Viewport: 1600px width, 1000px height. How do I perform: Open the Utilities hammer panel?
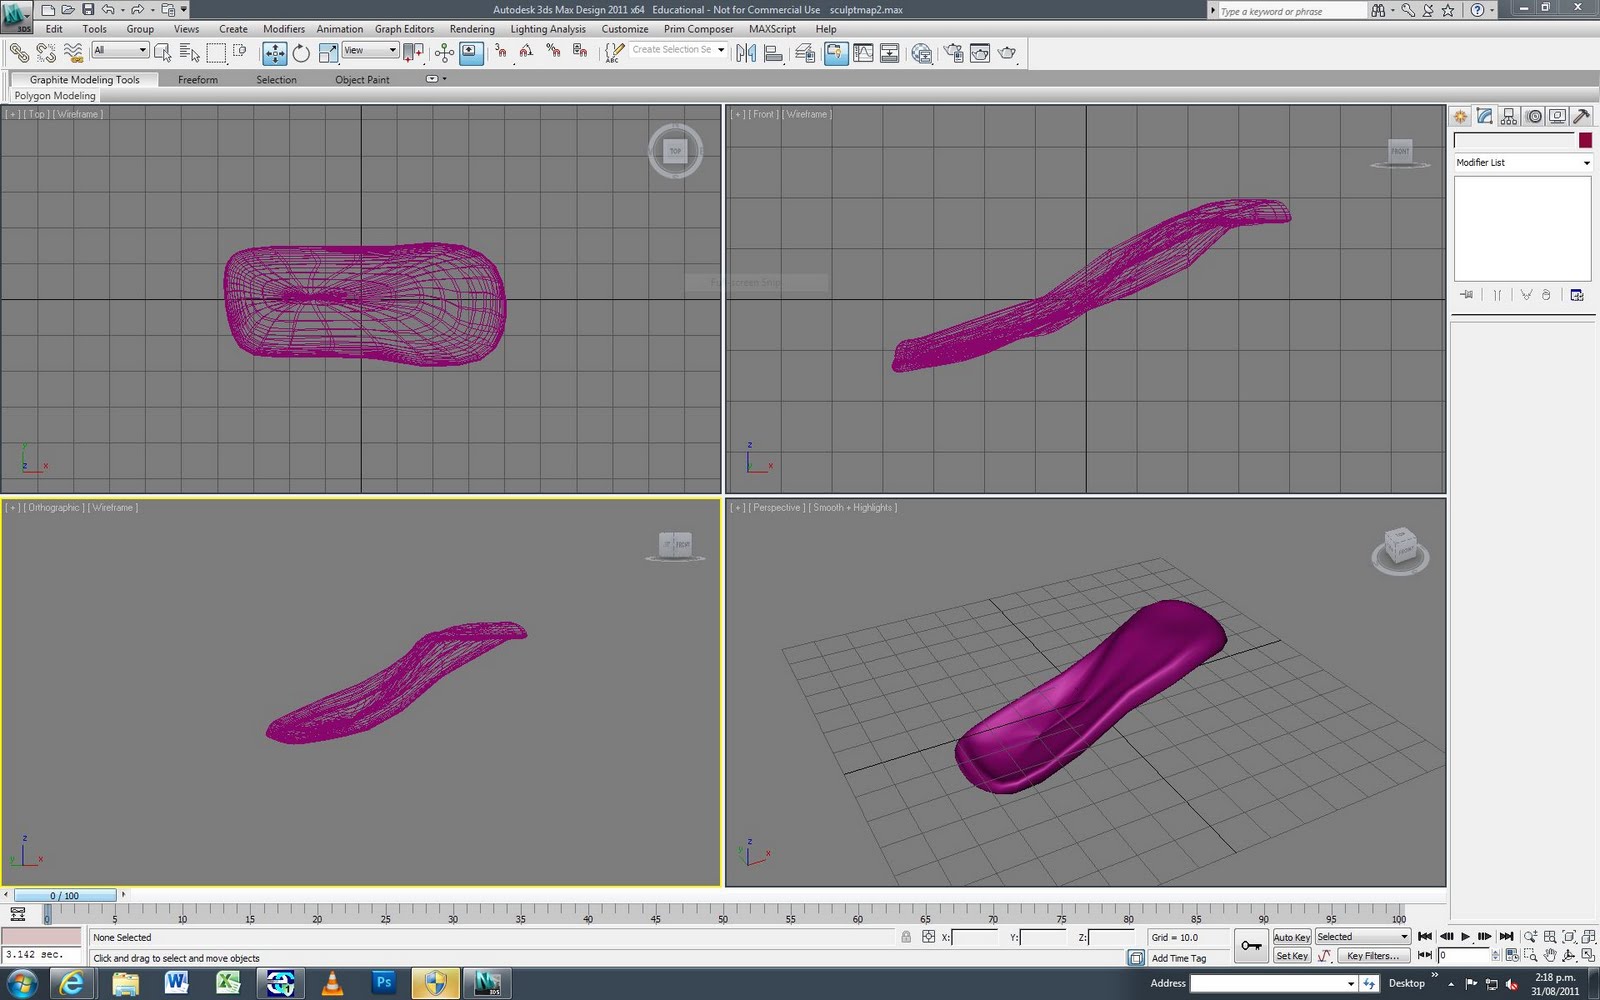[1583, 116]
